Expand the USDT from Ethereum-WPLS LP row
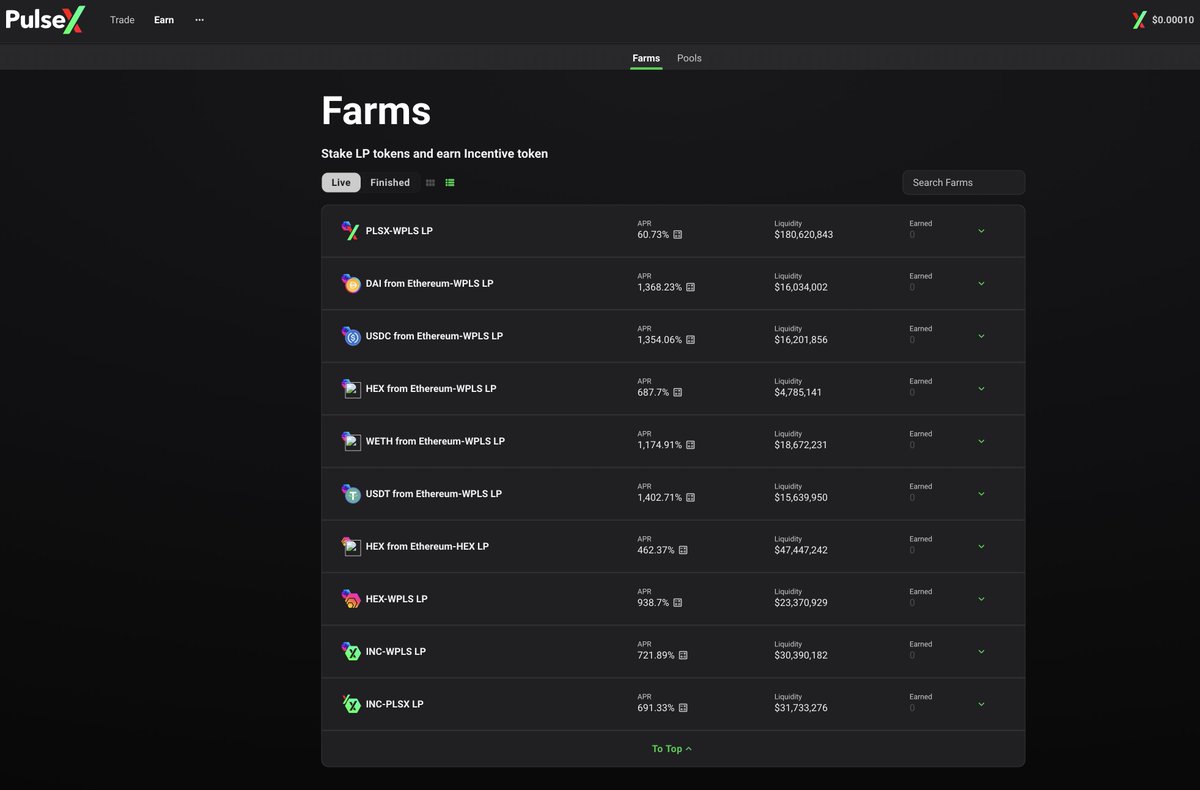The height and width of the screenshot is (790, 1200). 981,494
